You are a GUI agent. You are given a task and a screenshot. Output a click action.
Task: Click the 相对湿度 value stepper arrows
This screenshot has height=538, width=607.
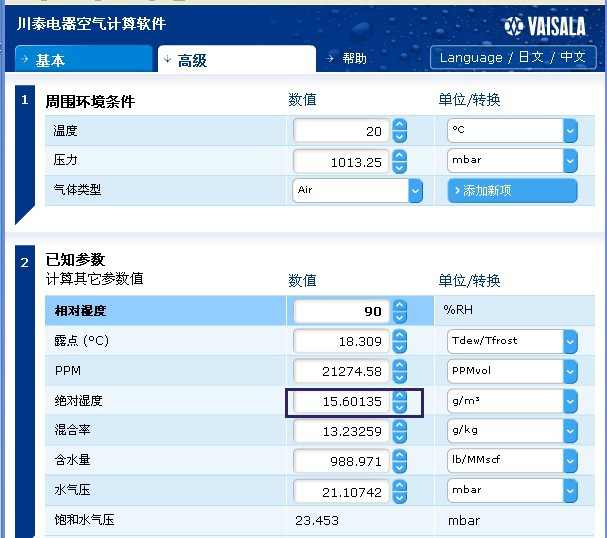[x=400, y=311]
